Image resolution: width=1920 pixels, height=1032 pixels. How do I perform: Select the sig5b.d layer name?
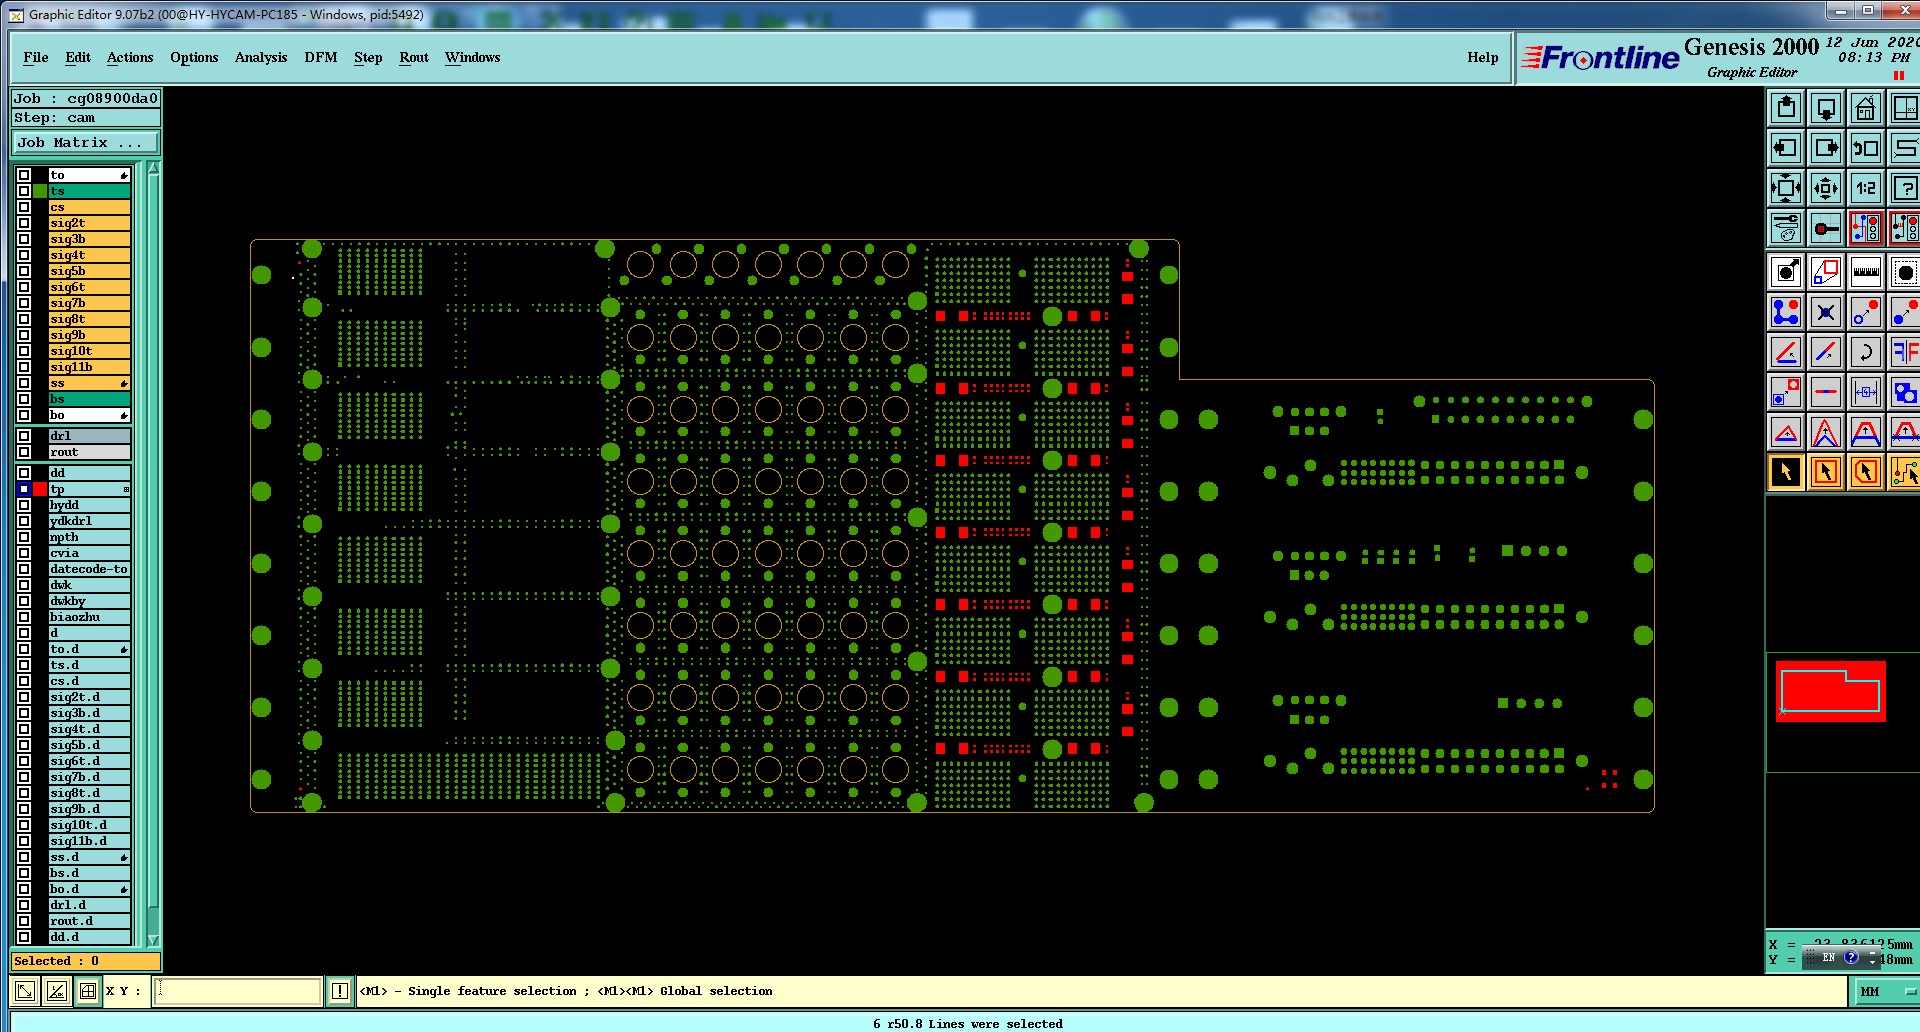[x=89, y=745]
